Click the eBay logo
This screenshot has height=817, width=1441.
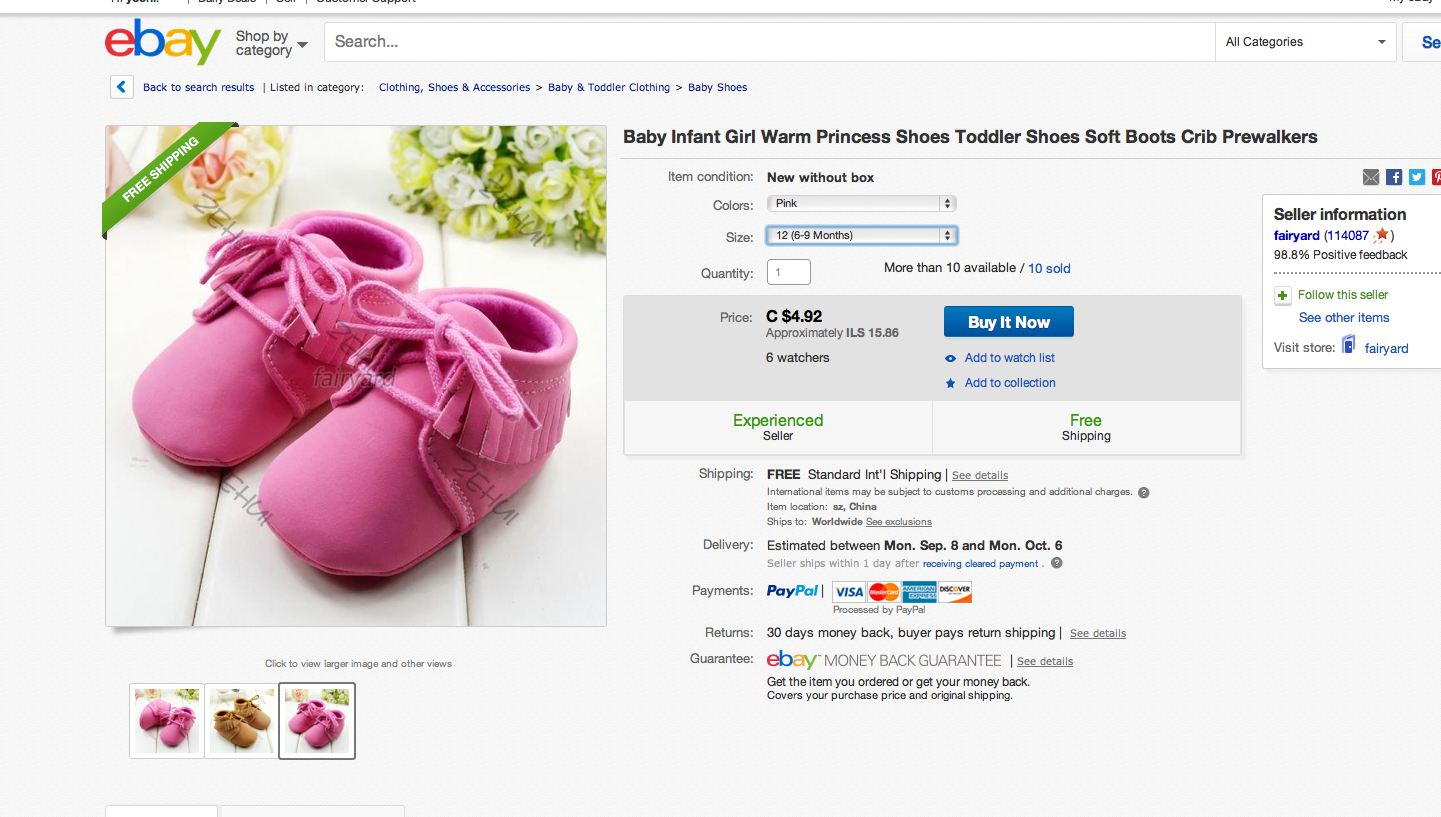[x=162, y=42]
